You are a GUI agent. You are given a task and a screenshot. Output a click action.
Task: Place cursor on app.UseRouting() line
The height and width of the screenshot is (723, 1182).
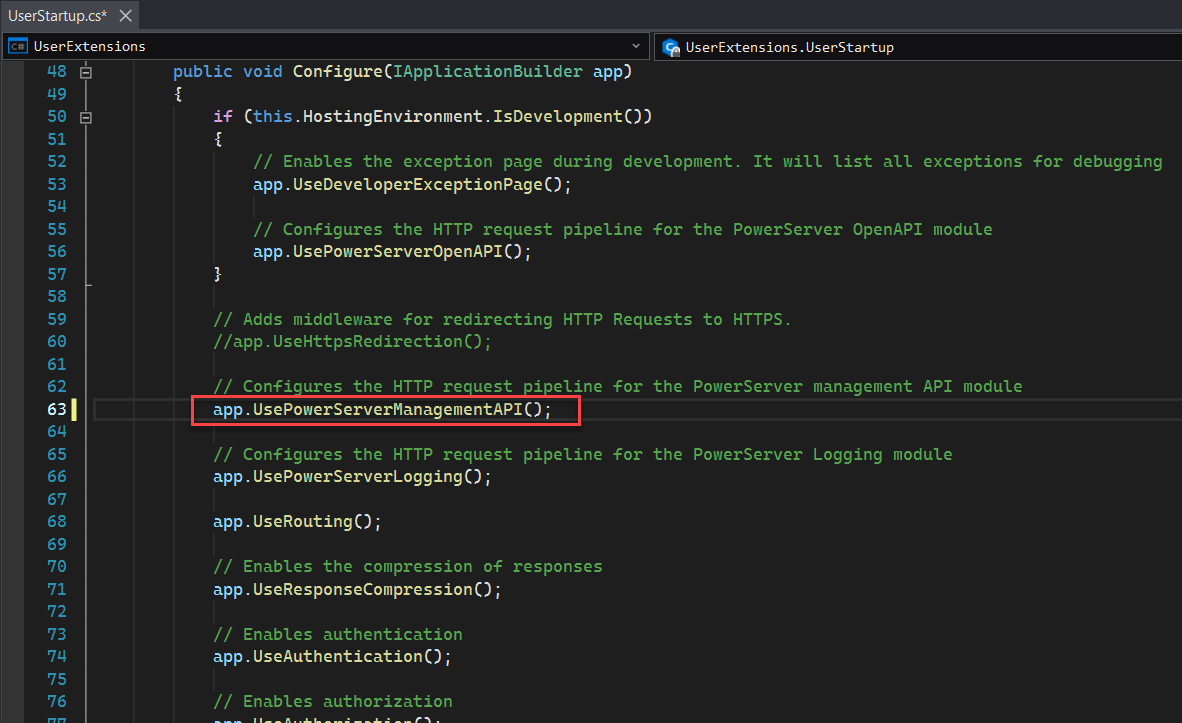click(297, 522)
